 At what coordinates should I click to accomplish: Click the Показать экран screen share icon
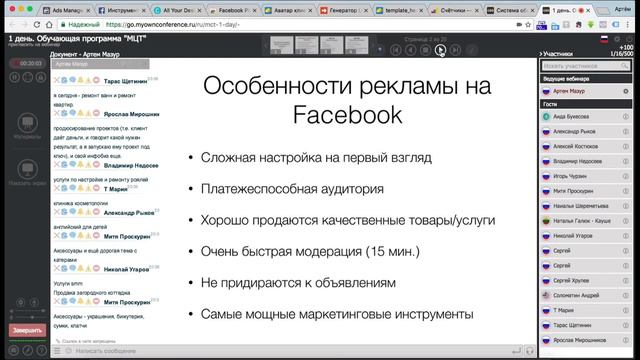click(27, 169)
